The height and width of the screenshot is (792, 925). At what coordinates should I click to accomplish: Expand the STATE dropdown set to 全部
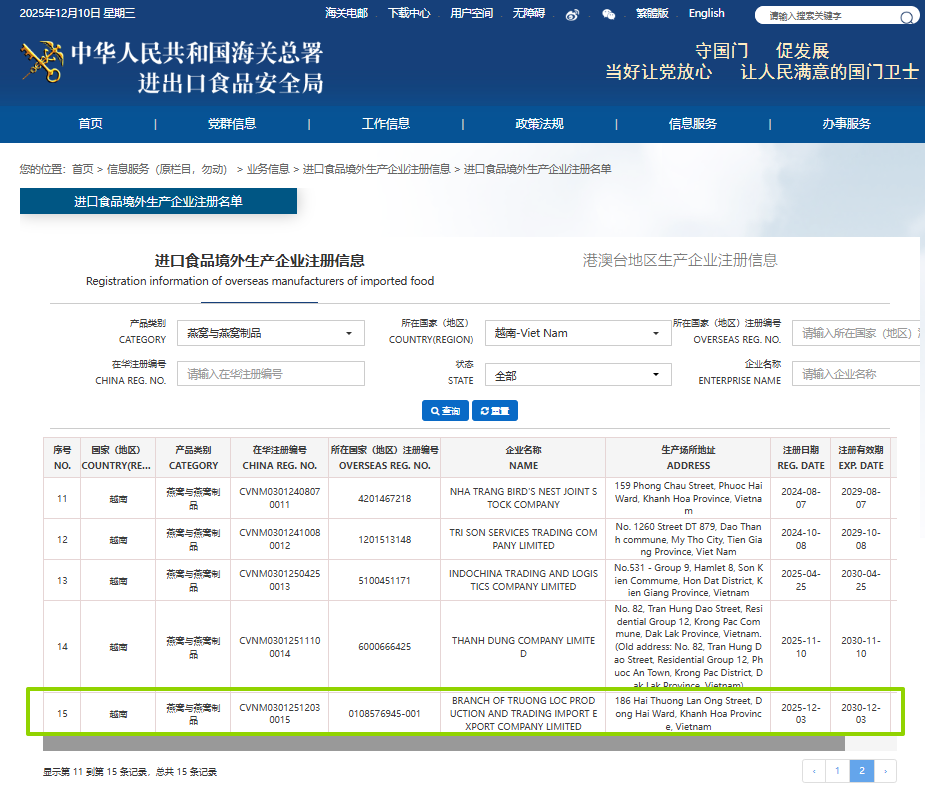coord(578,375)
